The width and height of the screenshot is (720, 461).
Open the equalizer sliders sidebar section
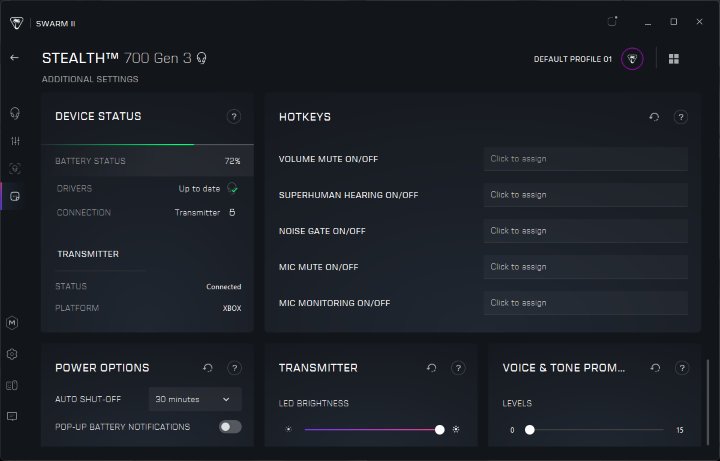[x=14, y=141]
